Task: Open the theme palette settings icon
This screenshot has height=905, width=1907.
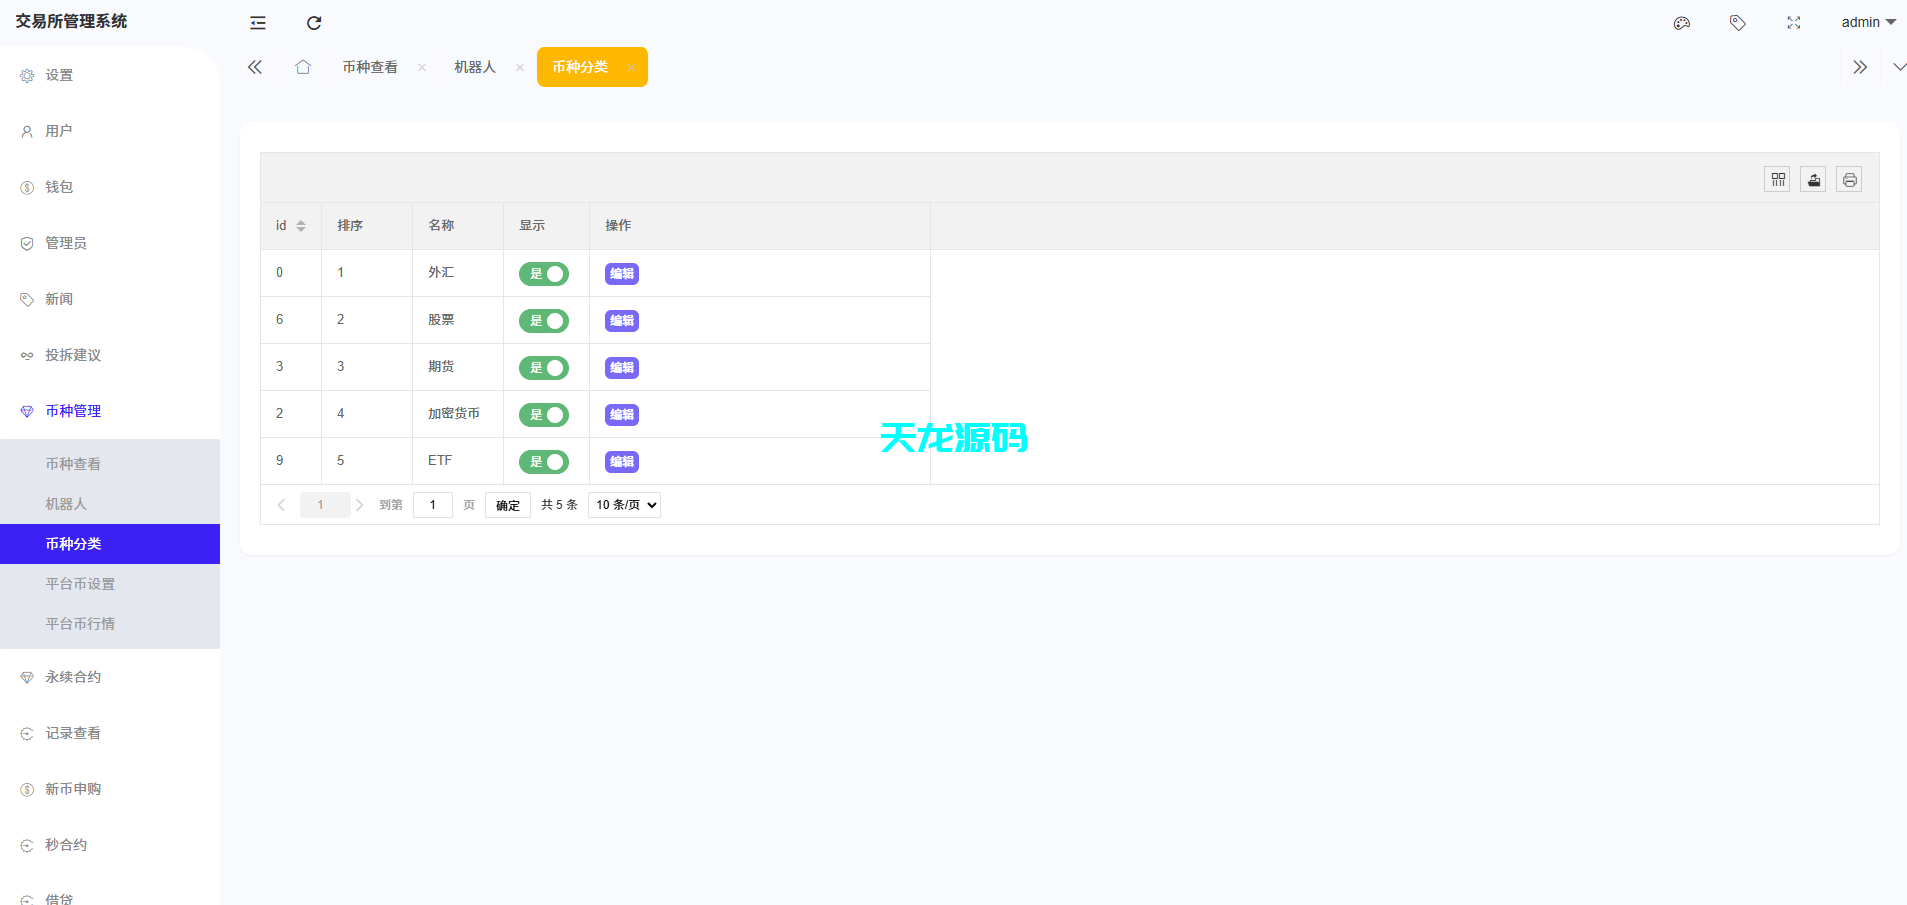Action: [x=1681, y=22]
